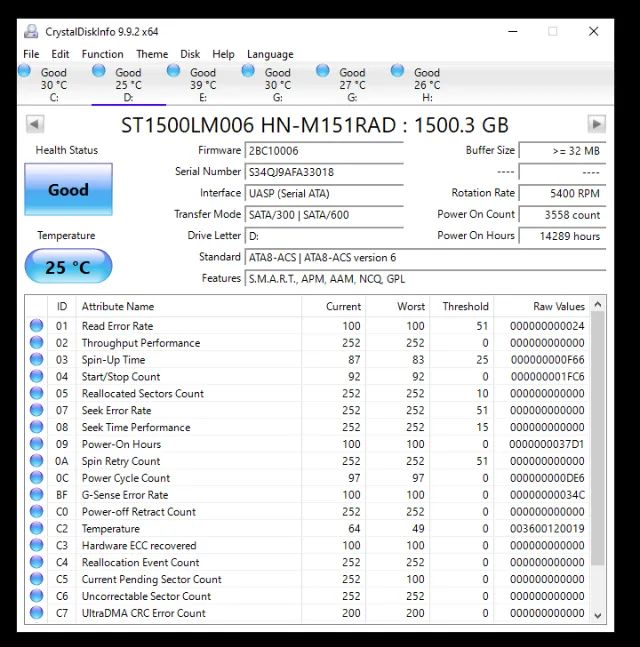Select the E: drive at 39 °C
The height and width of the screenshot is (647, 640).
203,85
